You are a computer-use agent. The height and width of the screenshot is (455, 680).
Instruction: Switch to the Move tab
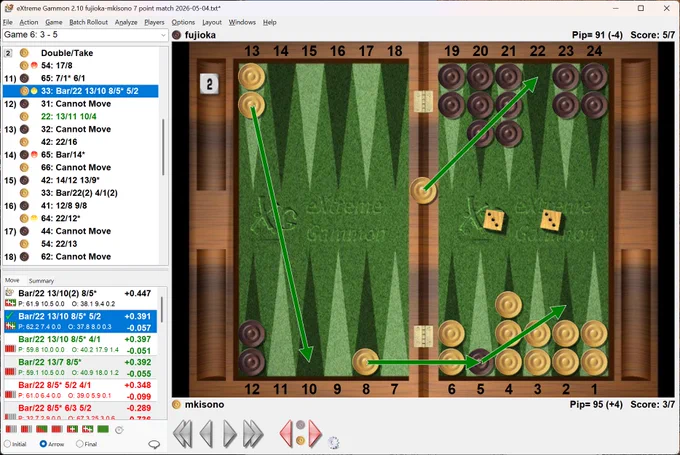pyautogui.click(x=12, y=280)
